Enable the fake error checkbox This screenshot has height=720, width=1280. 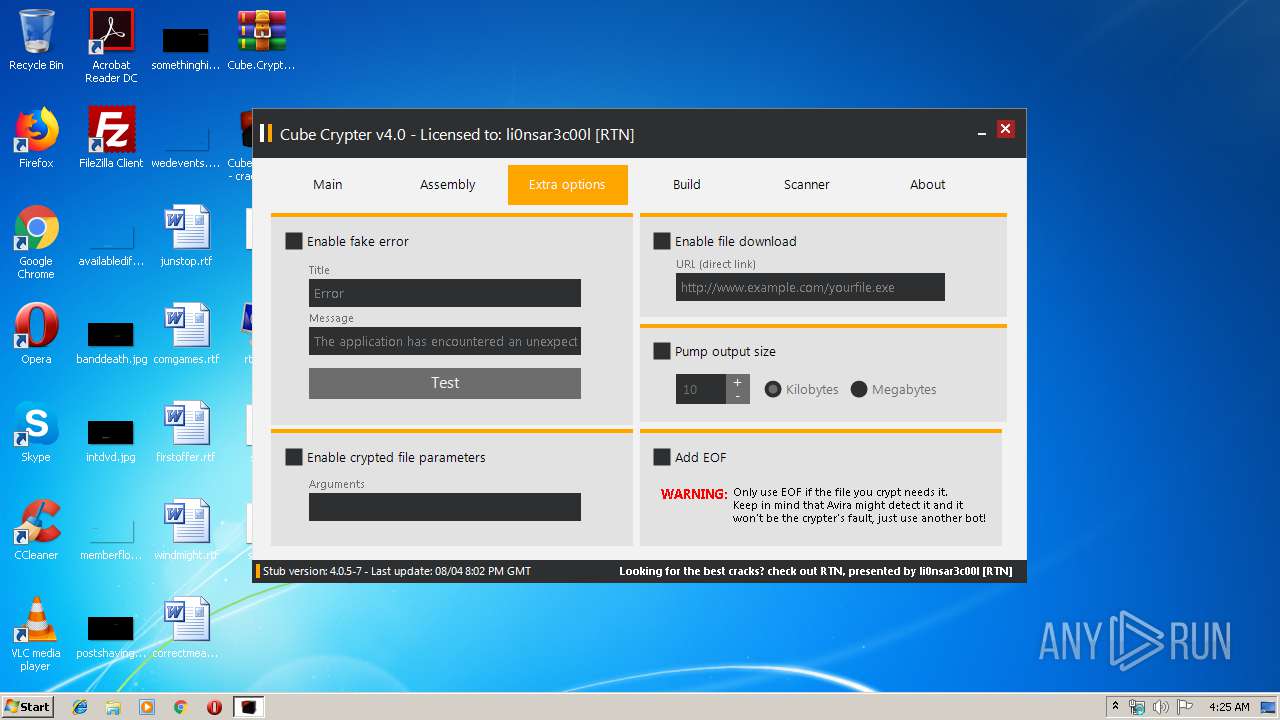(x=294, y=241)
